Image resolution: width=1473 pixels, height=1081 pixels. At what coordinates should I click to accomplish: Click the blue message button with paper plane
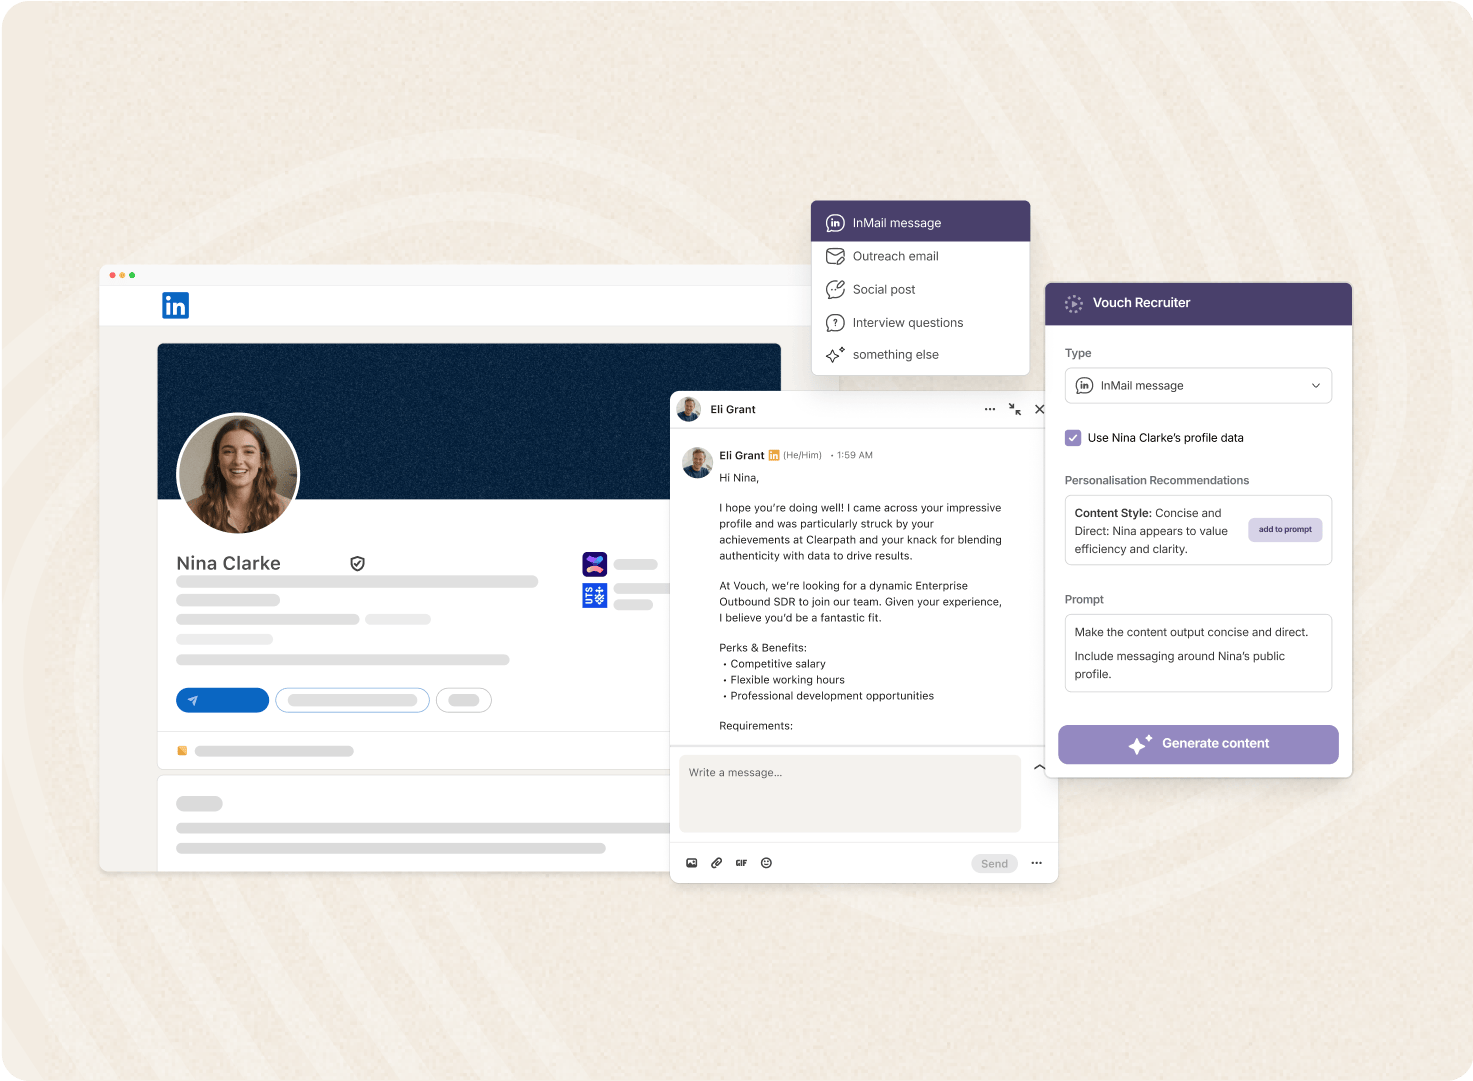pos(222,700)
